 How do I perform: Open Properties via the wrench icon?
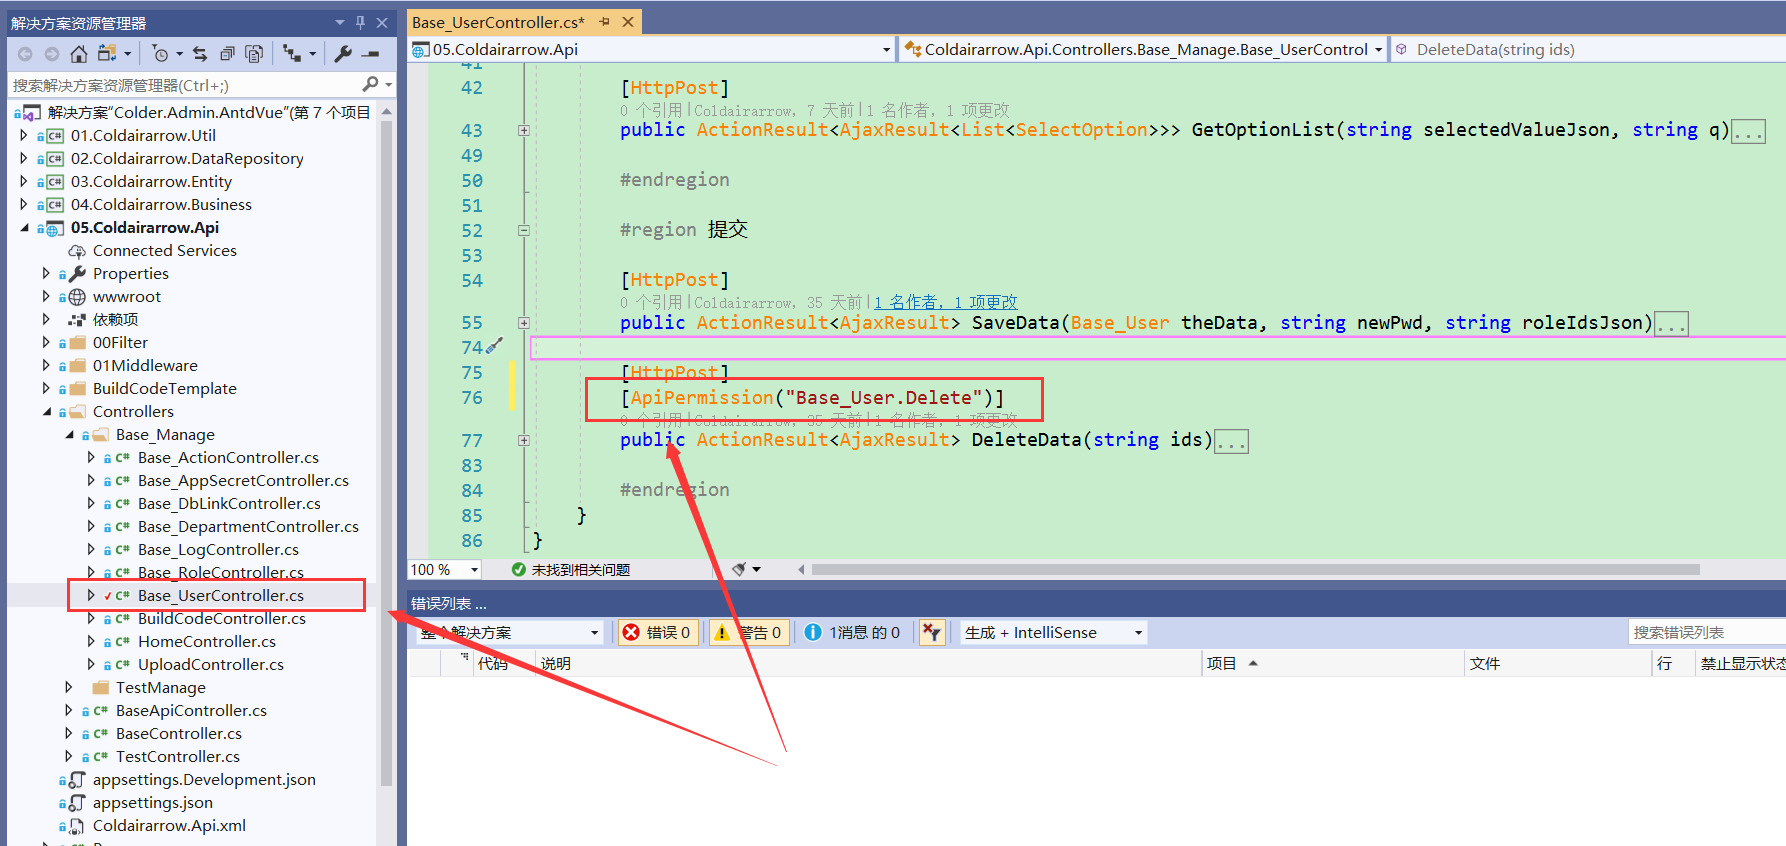tap(343, 54)
